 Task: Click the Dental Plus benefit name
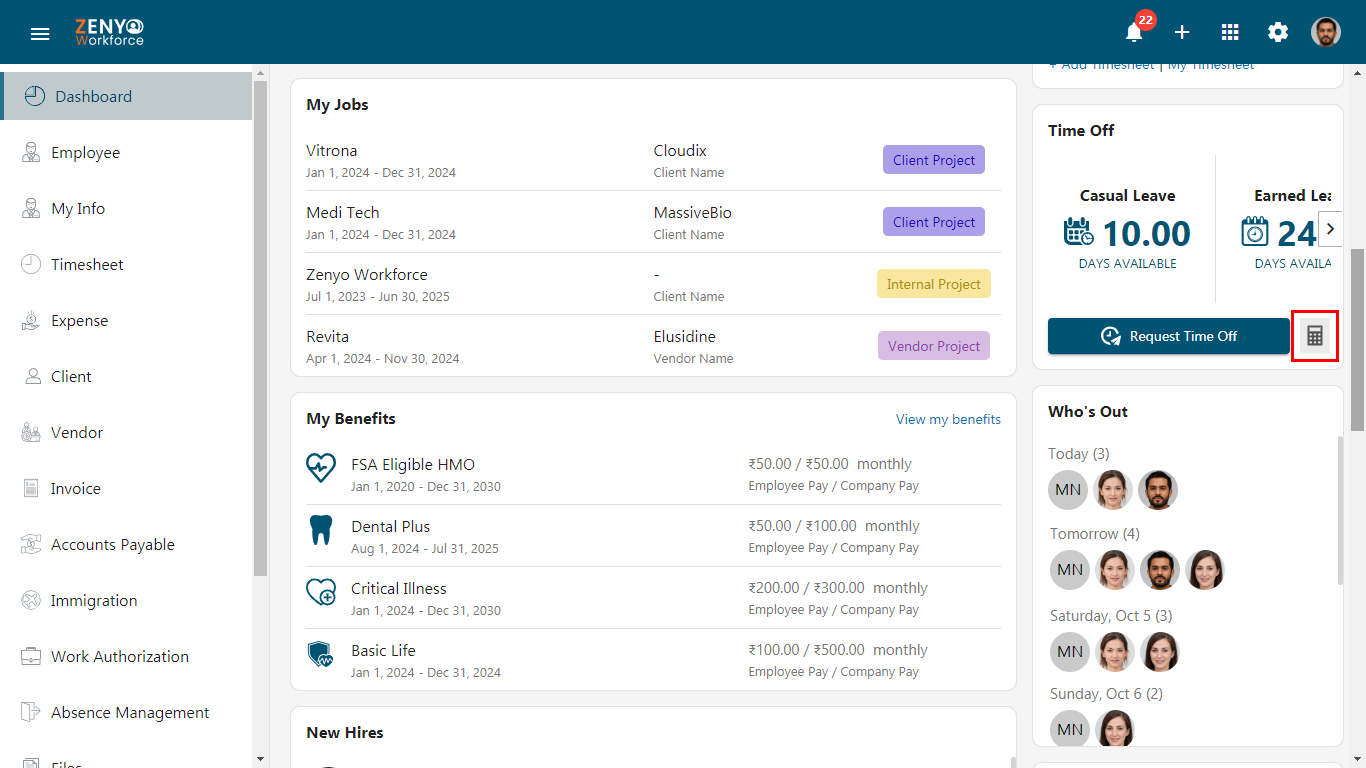(x=391, y=527)
